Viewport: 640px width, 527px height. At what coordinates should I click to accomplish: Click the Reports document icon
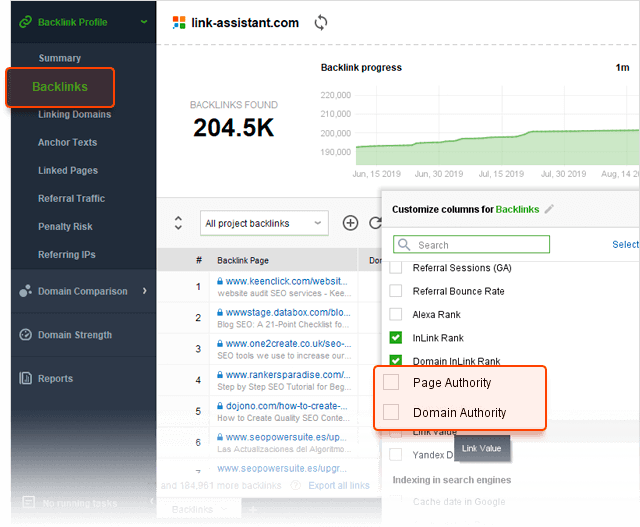tap(25, 378)
